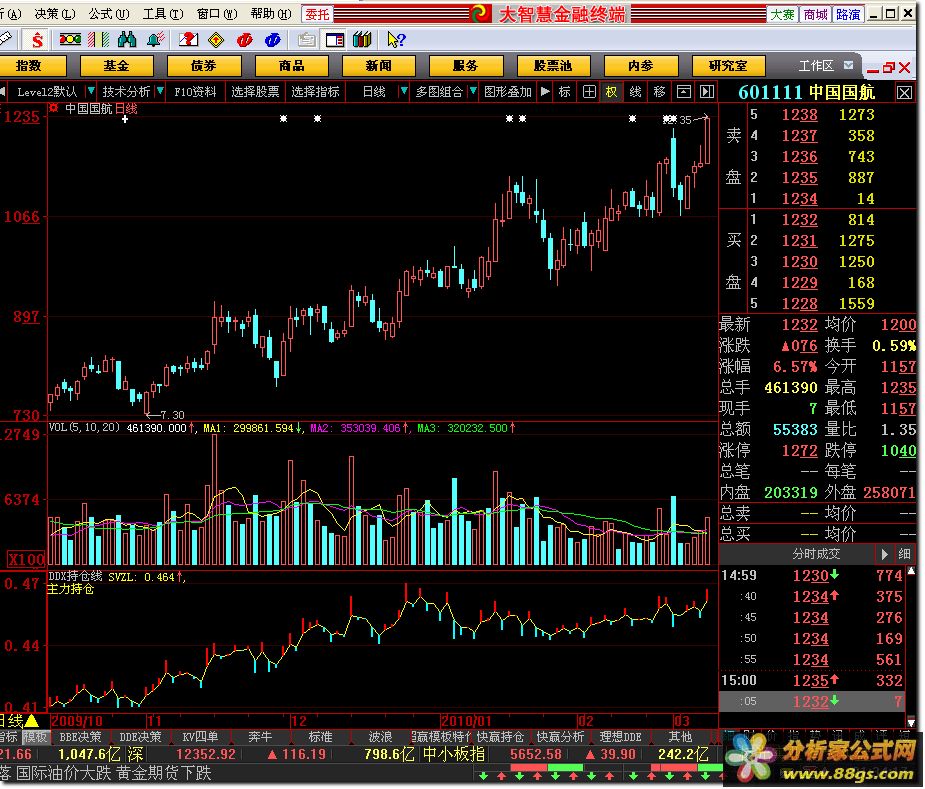
Task: Open the alarm bell alert icon
Action: (x=156, y=40)
